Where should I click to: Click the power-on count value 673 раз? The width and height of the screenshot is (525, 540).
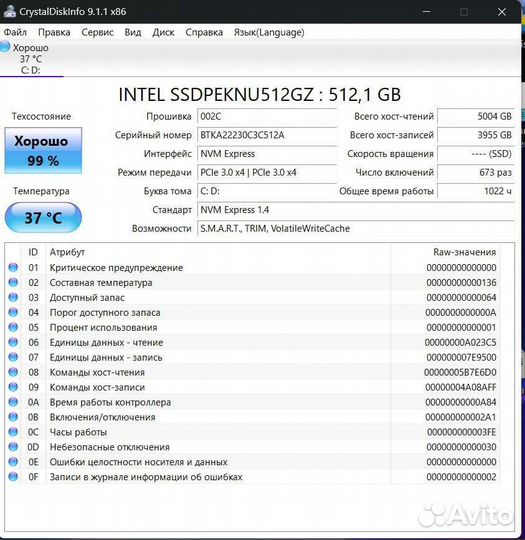point(476,172)
